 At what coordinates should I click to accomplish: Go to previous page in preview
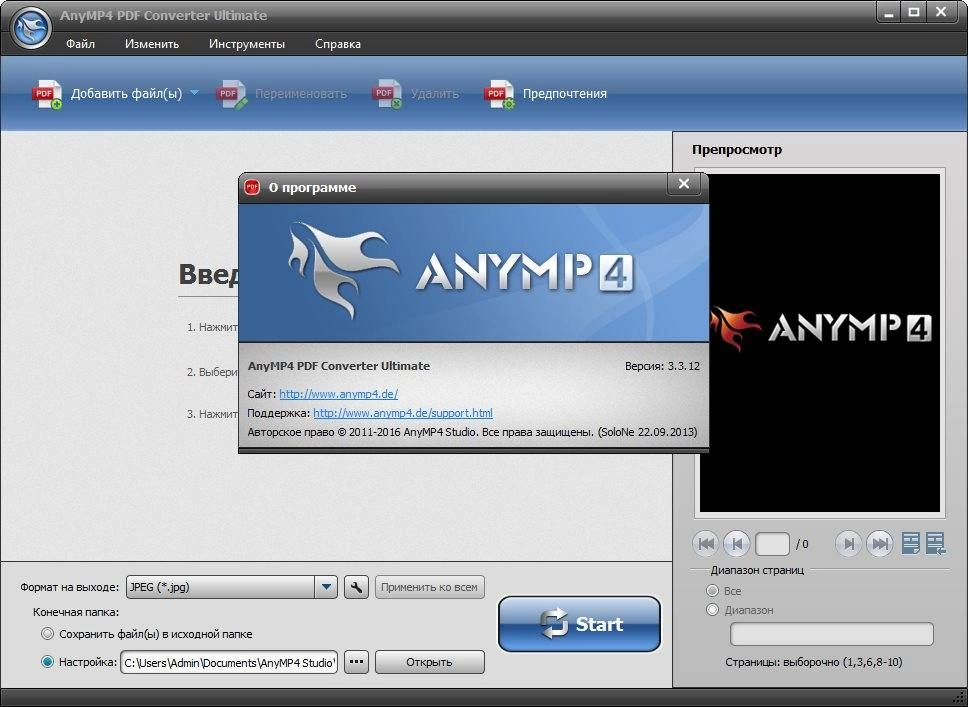coord(736,544)
